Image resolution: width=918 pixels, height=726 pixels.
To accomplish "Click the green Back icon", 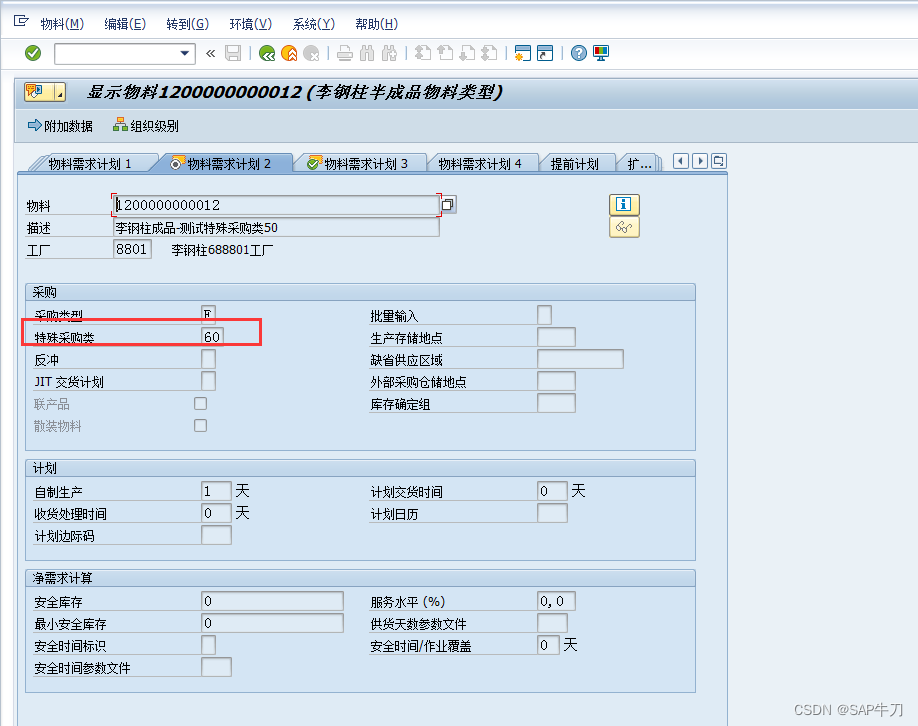I will coord(267,53).
